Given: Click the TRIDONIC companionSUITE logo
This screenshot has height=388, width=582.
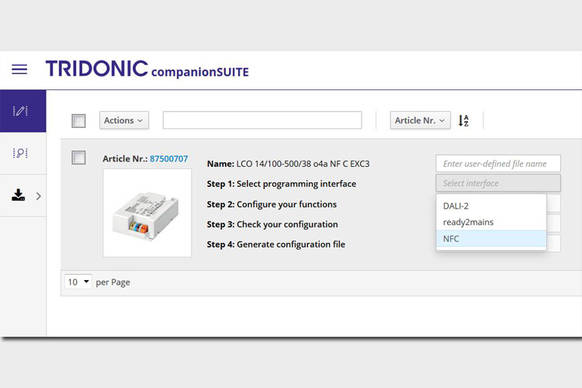Looking at the screenshot, I should (147, 69).
